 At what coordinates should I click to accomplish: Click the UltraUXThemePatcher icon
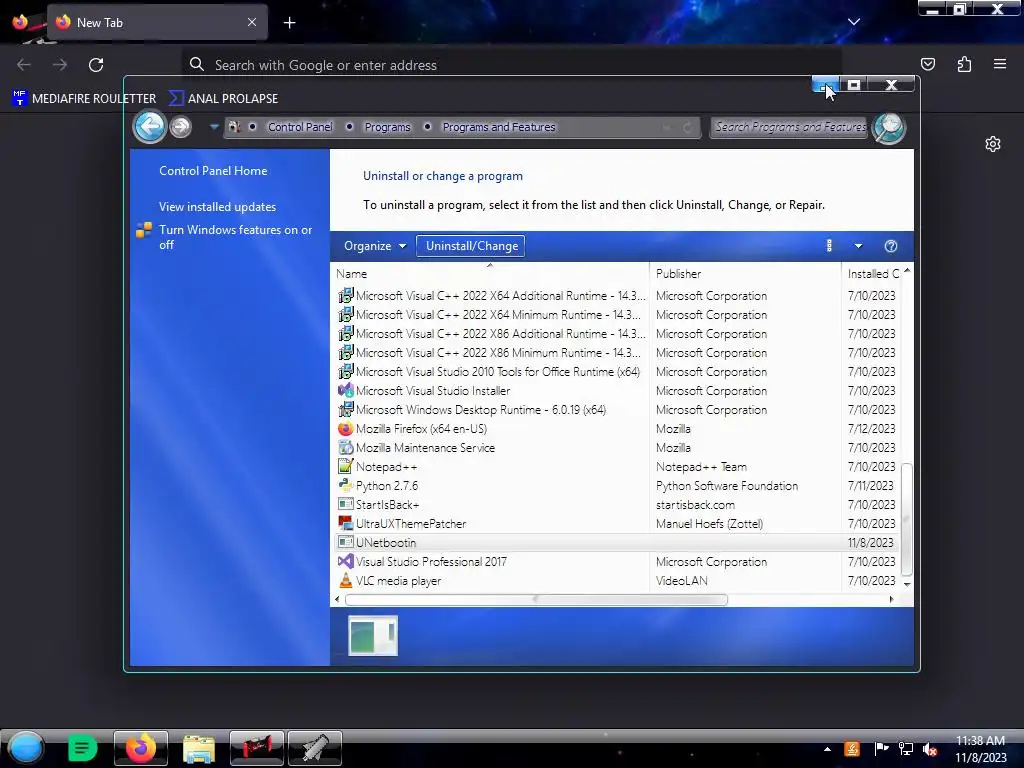pos(345,523)
